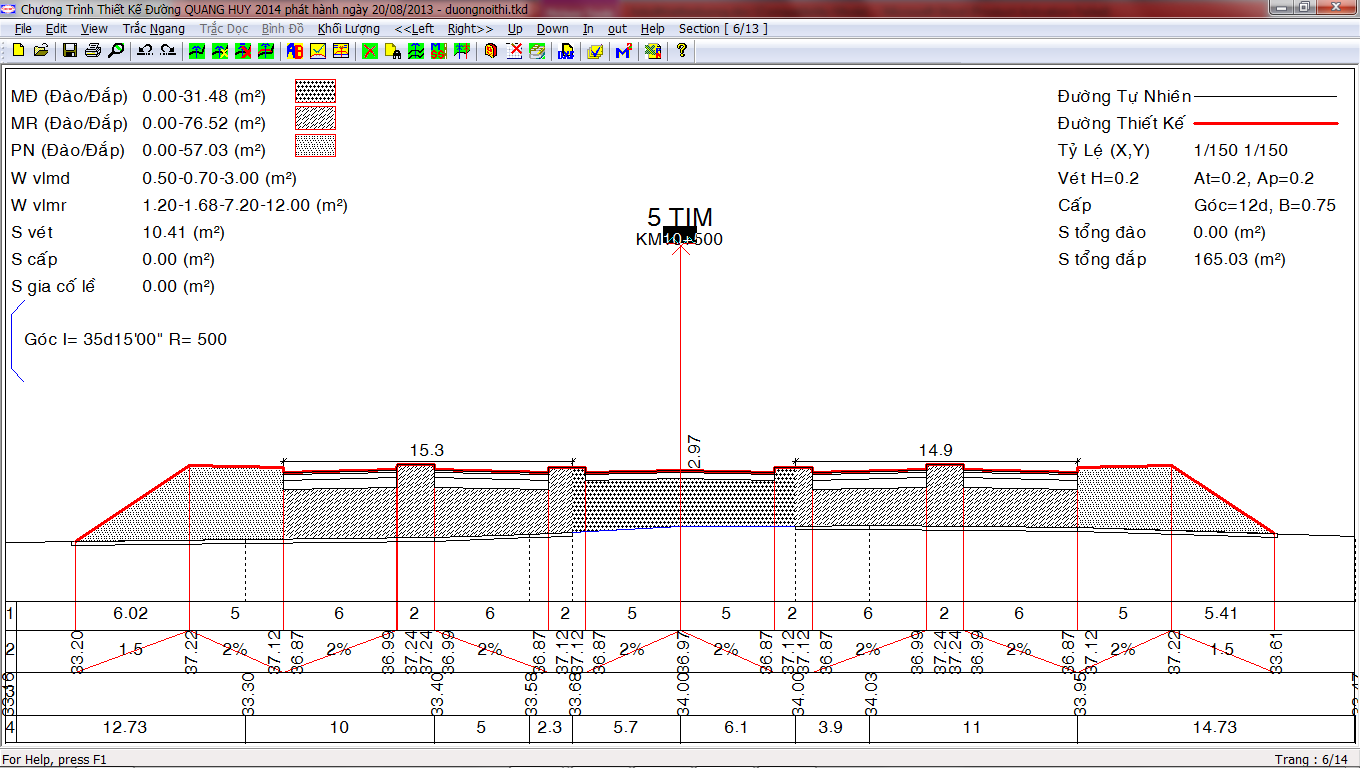Image resolution: width=1360 pixels, height=768 pixels.
Task: Click <<Left to go to previous section
Action: [414, 29]
